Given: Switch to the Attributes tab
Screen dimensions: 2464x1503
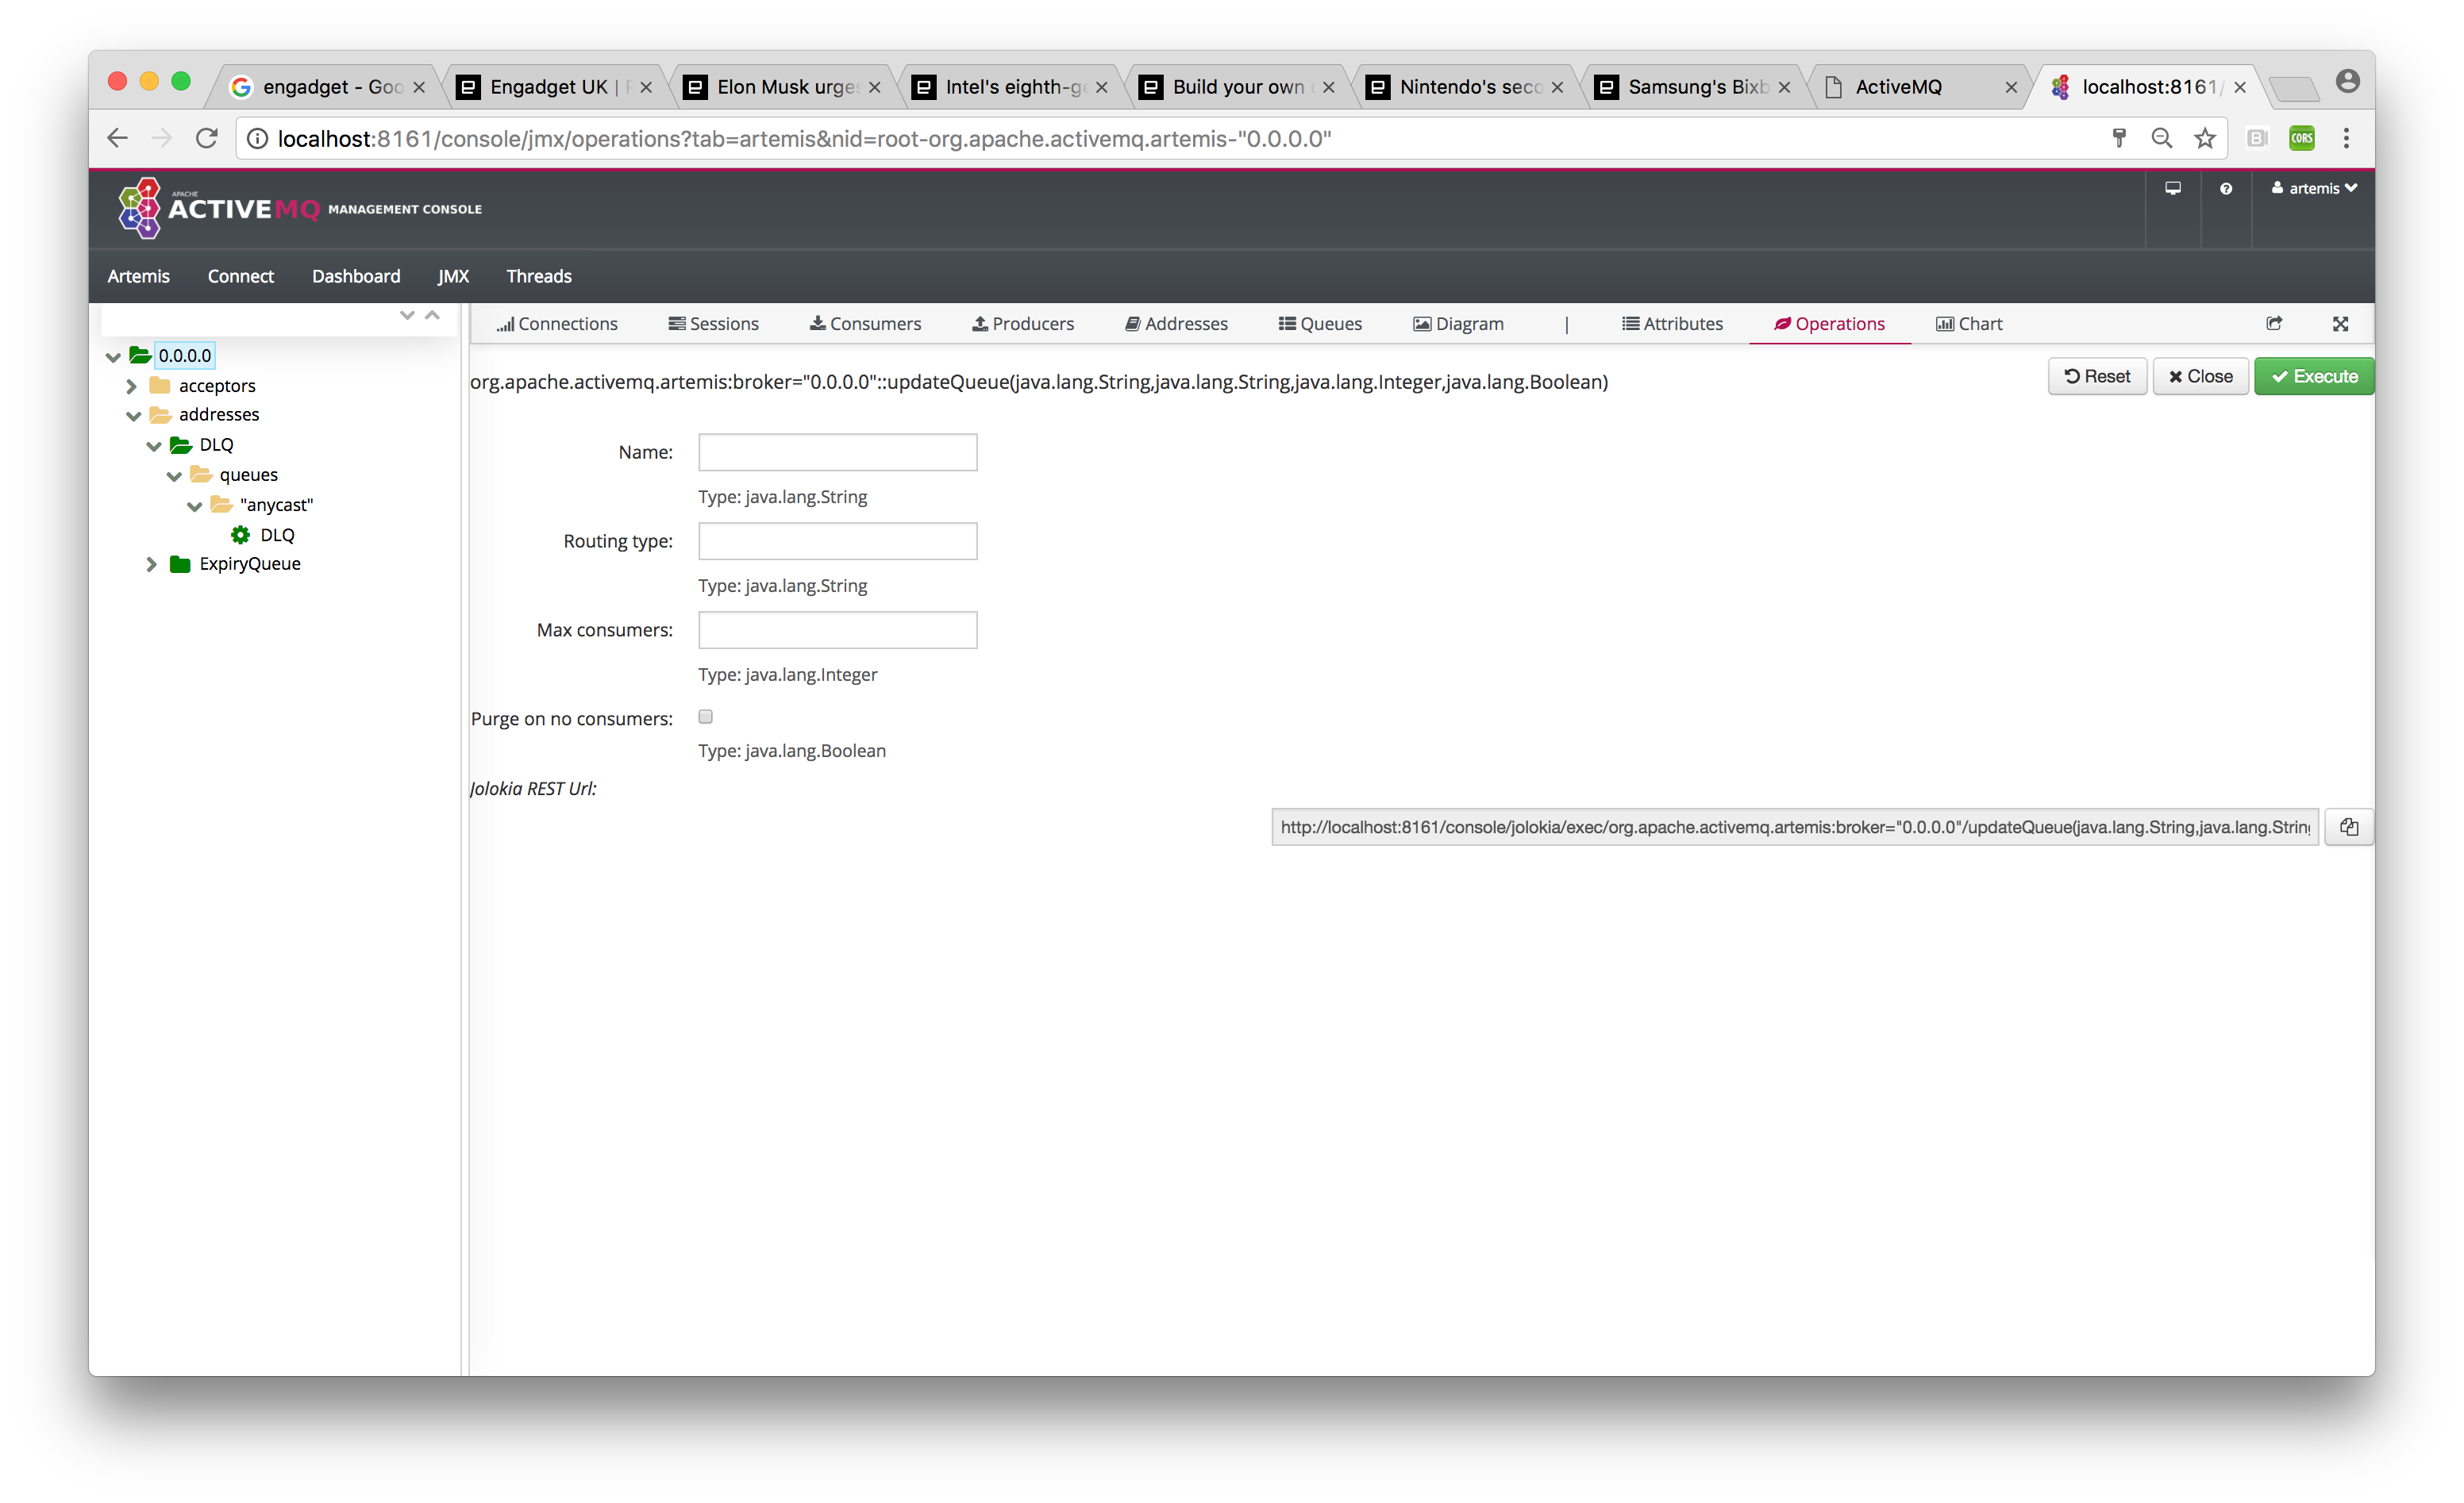Looking at the screenshot, I should (x=1672, y=324).
